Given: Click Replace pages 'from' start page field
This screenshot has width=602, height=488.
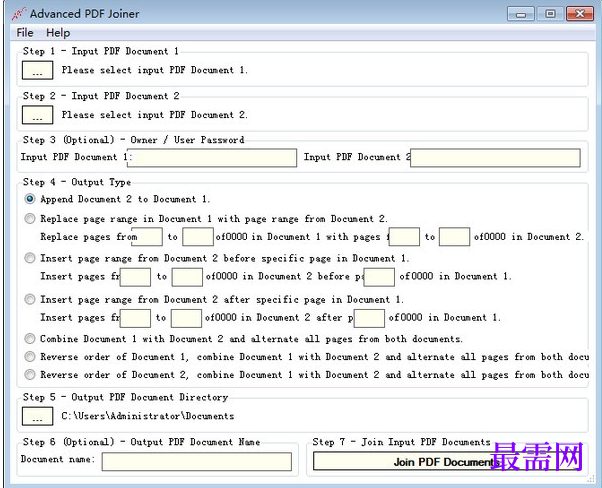Looking at the screenshot, I should (x=147, y=237).
